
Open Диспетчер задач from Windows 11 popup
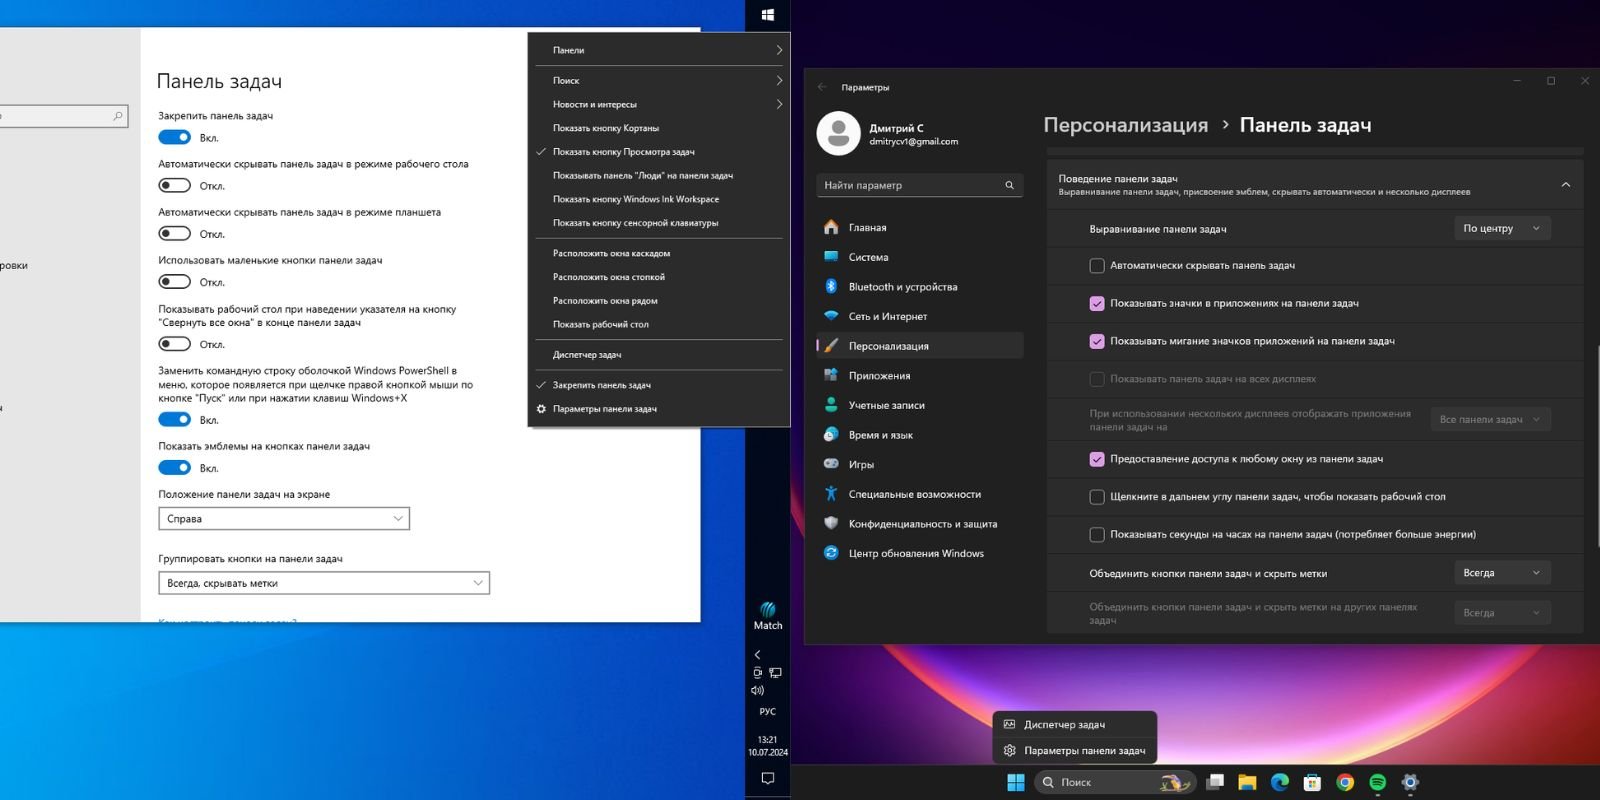1074,724
